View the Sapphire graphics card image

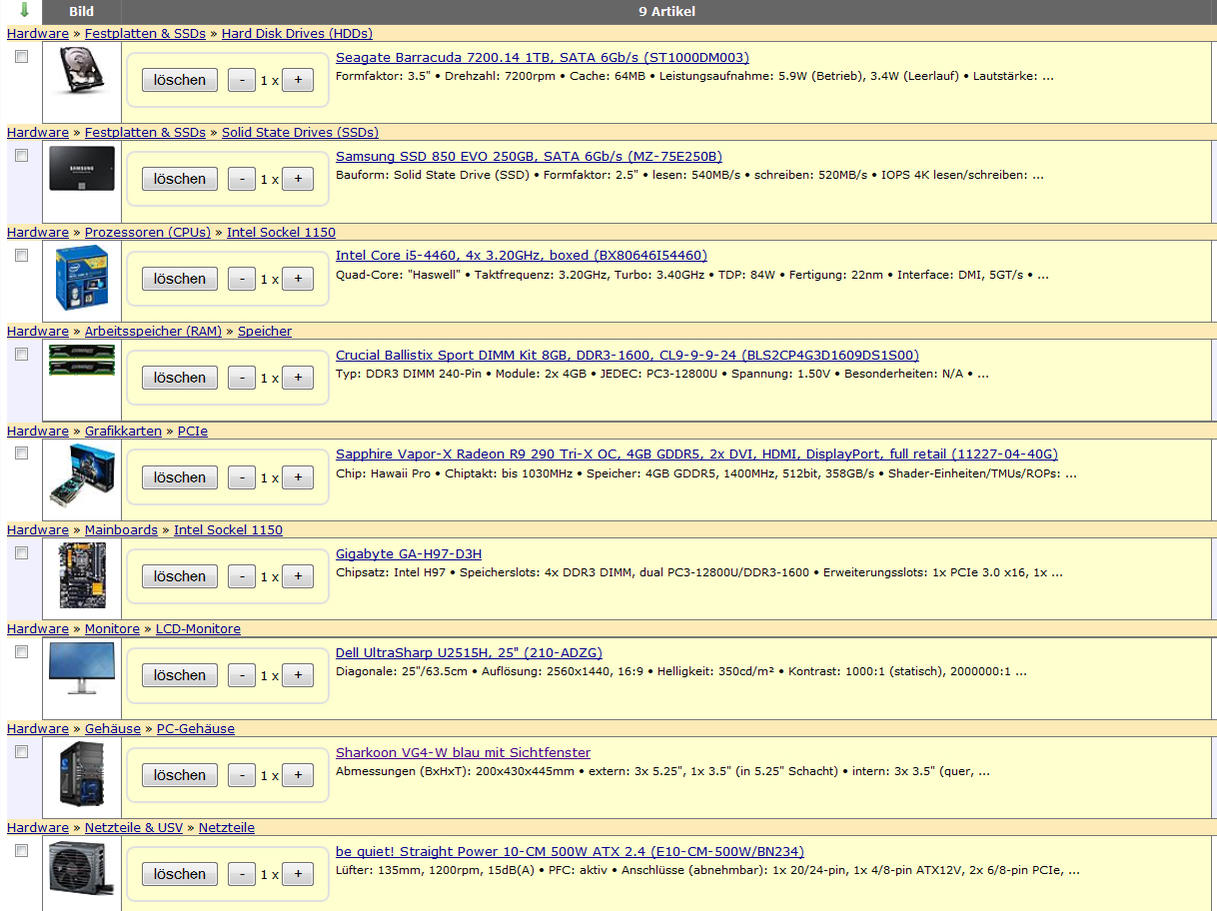click(82, 478)
